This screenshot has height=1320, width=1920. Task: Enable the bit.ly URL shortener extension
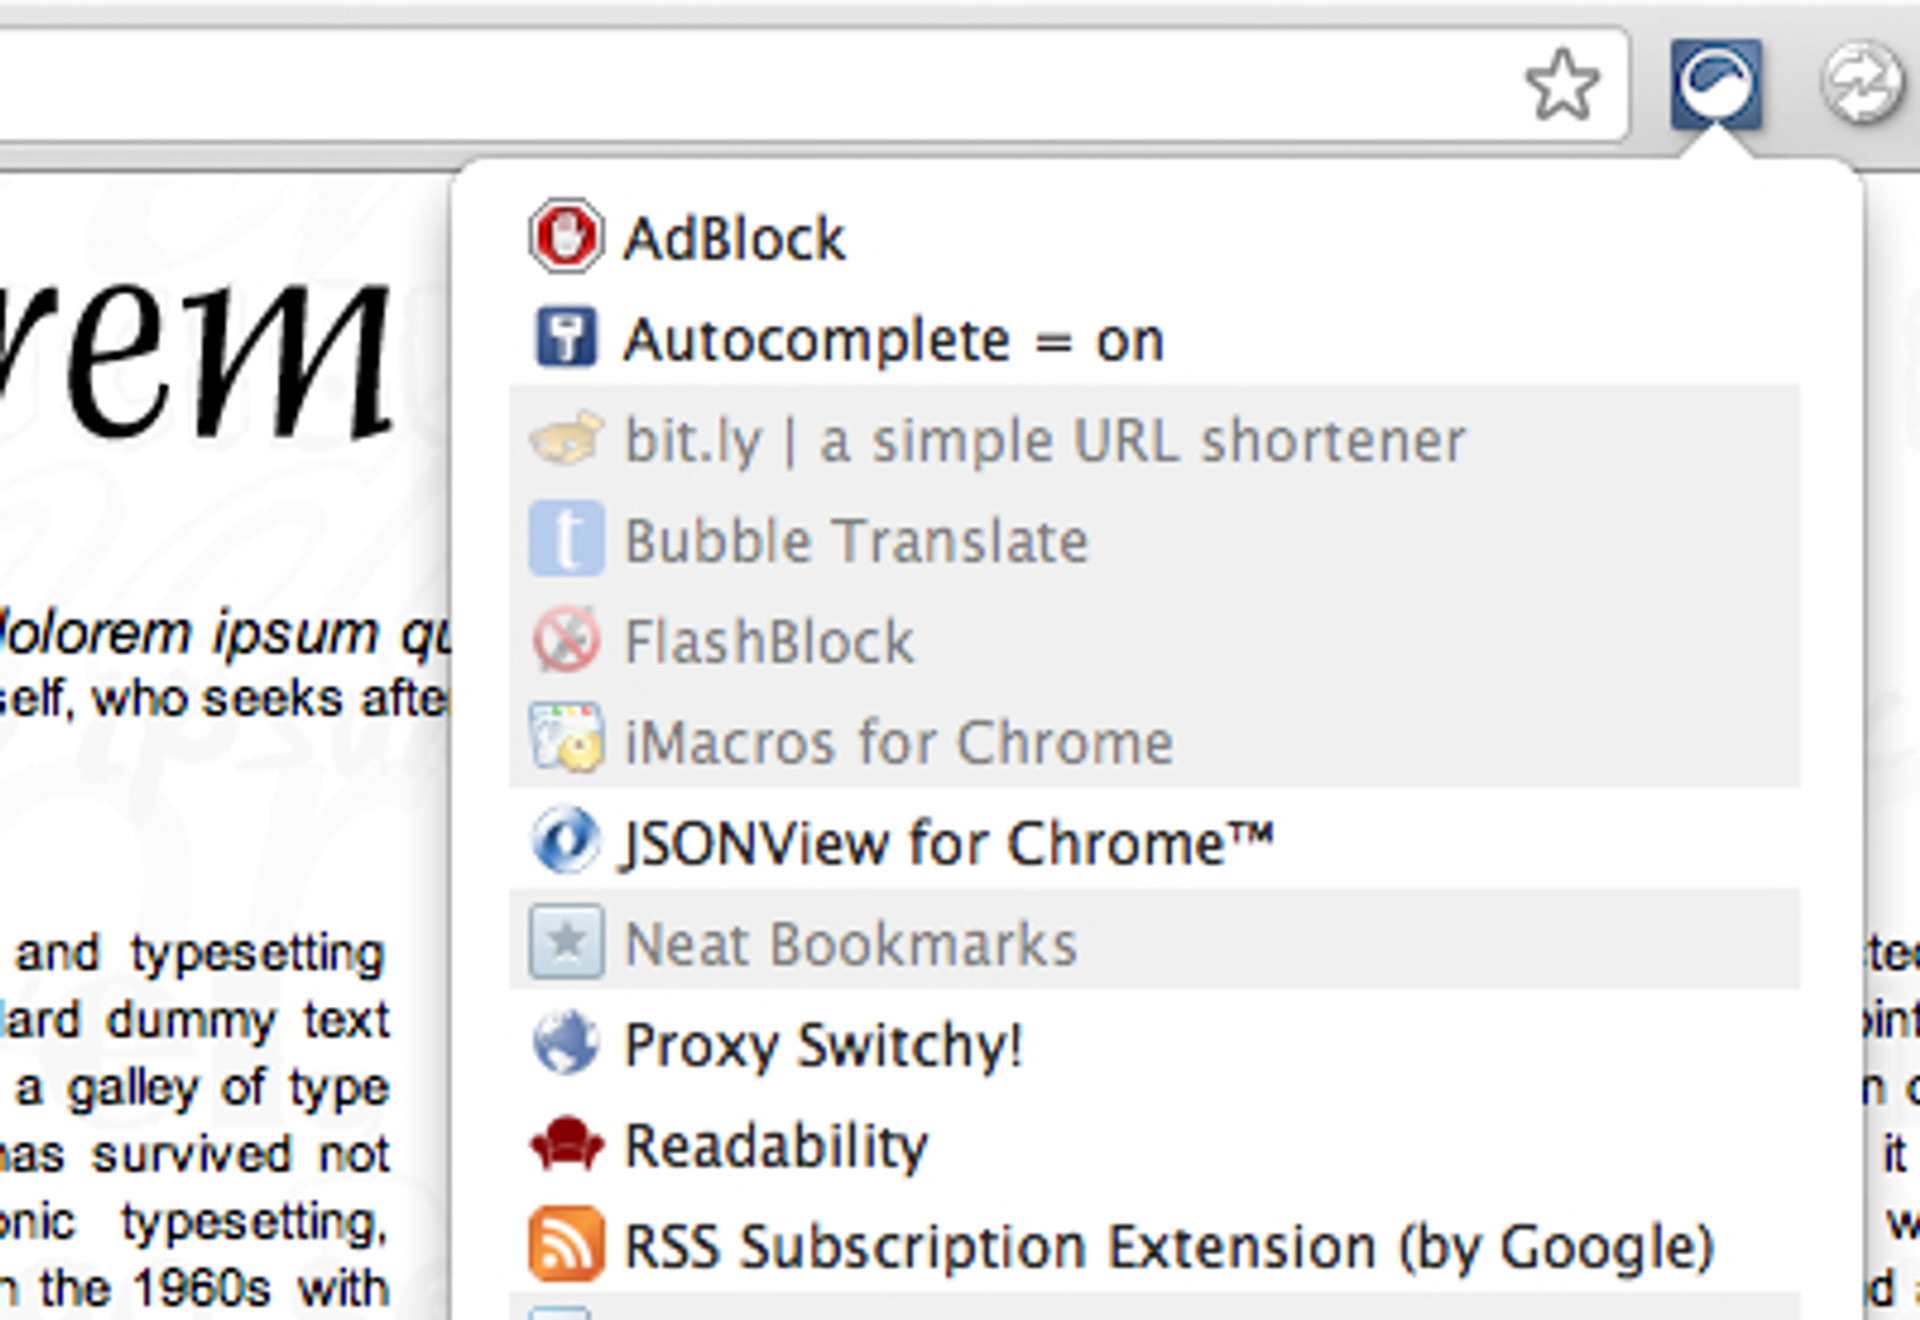coord(1044,440)
